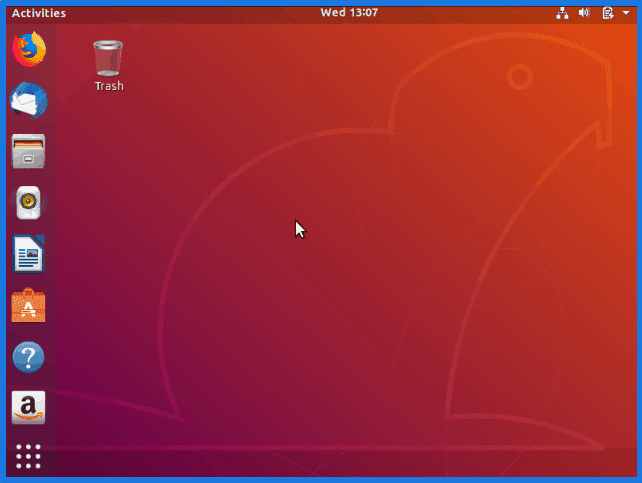Open the Activities overview
This screenshot has height=483, width=642.
(38, 13)
